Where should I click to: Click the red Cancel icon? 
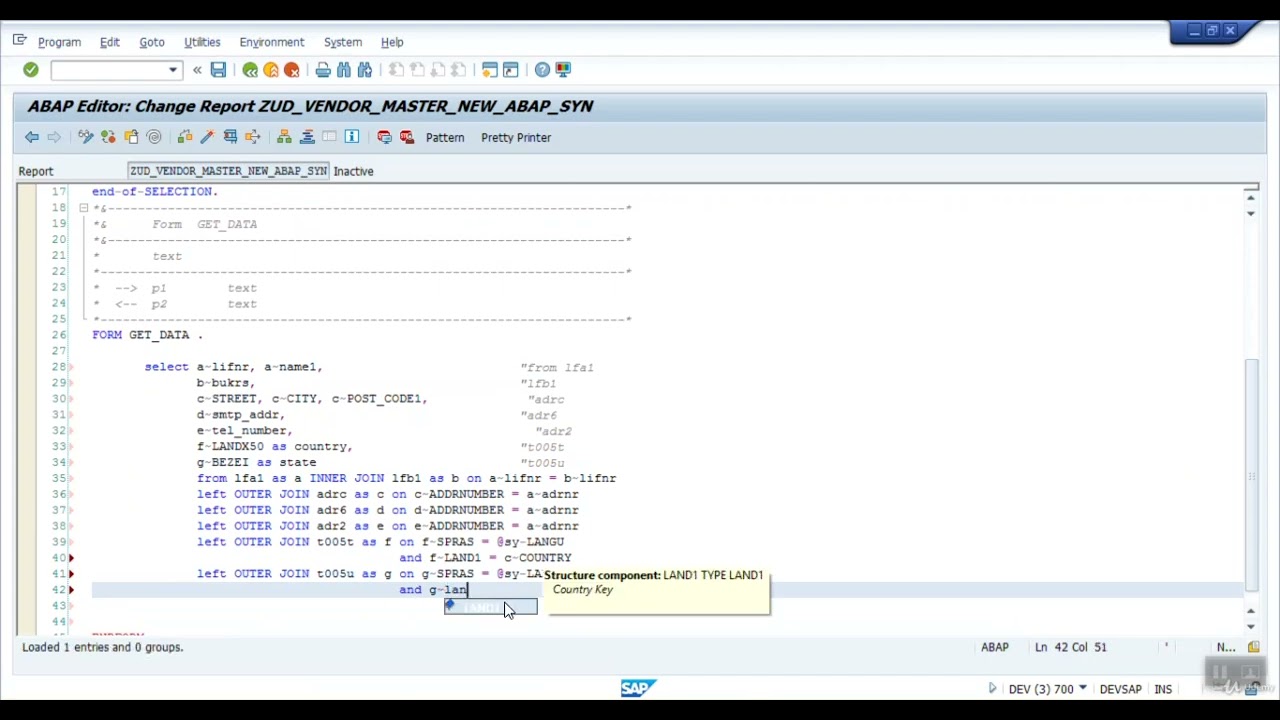[292, 70]
